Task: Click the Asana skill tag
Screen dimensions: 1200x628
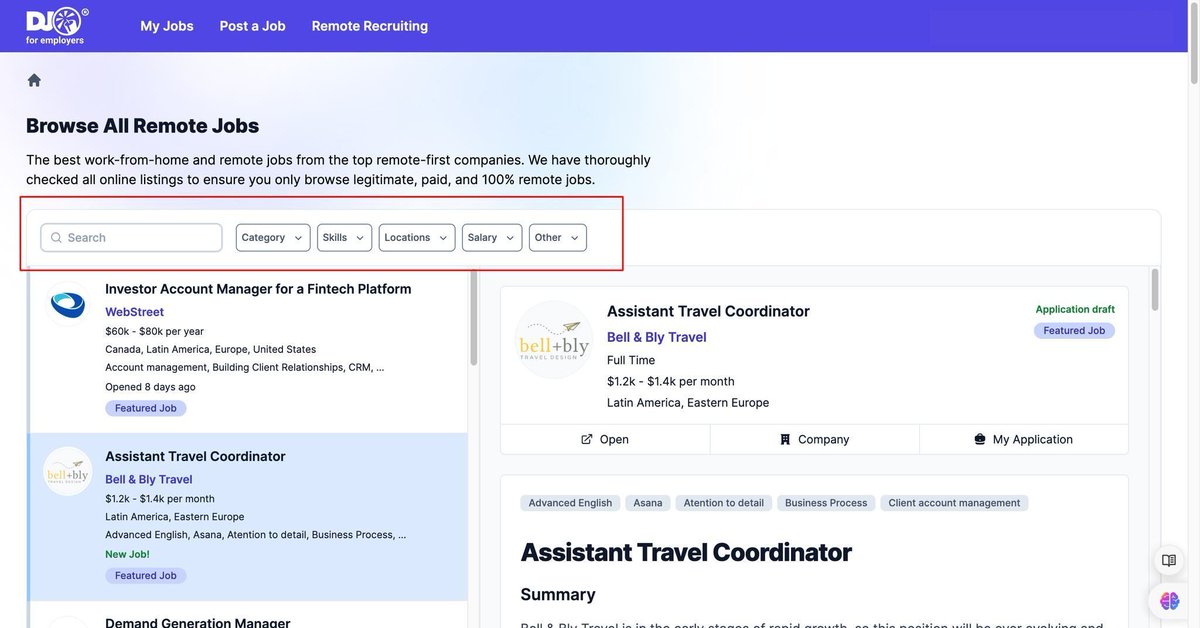Action: 648,503
